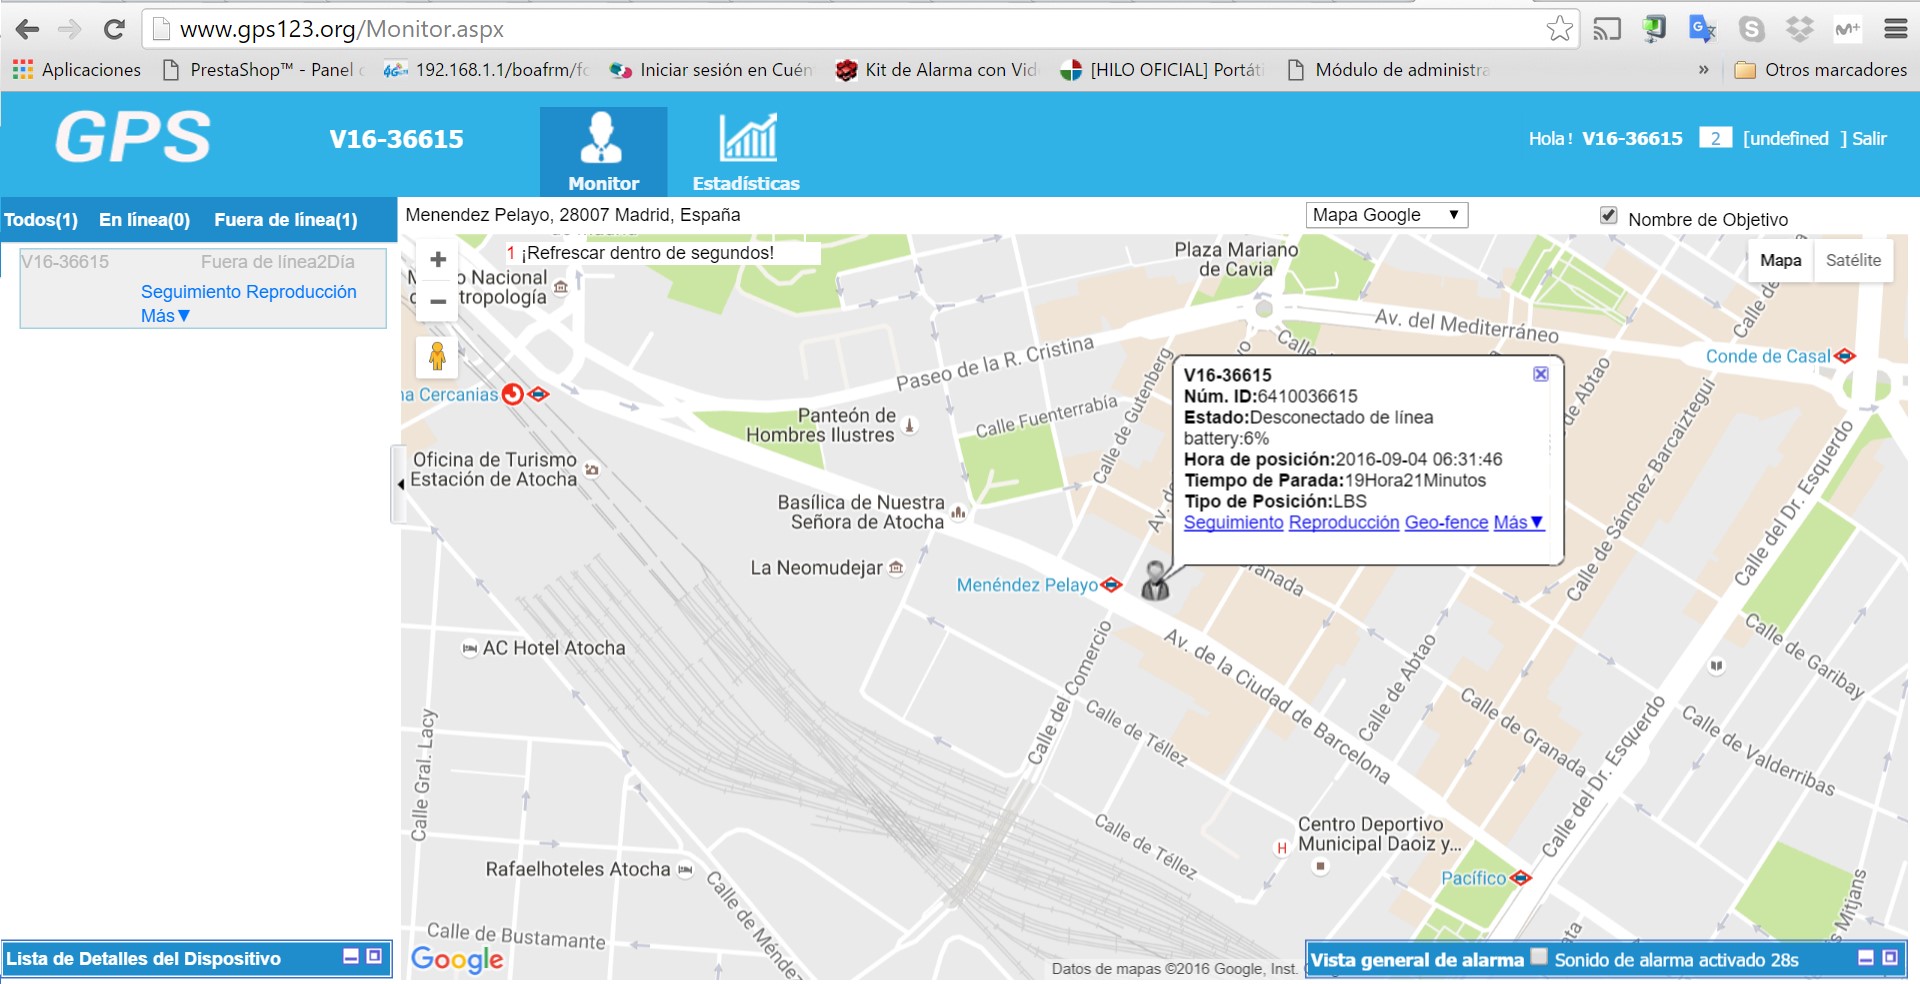Screen dimensions: 1920x984
Task: Open Geo-fence link in popup
Action: point(1446,522)
